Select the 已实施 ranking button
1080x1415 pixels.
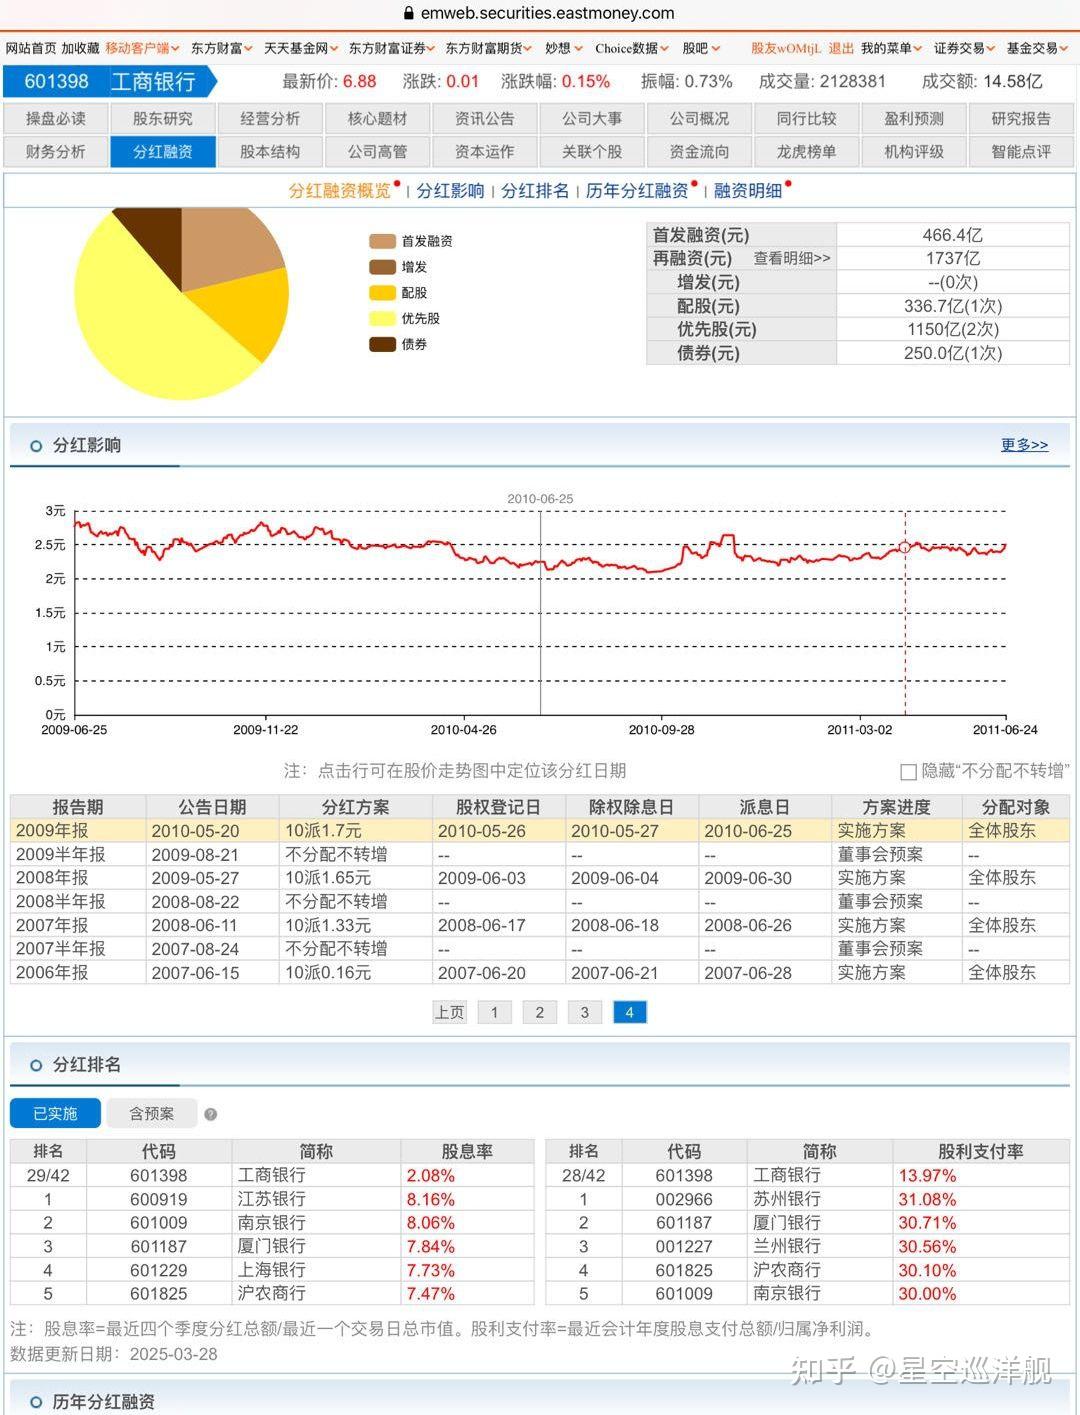tap(56, 1114)
